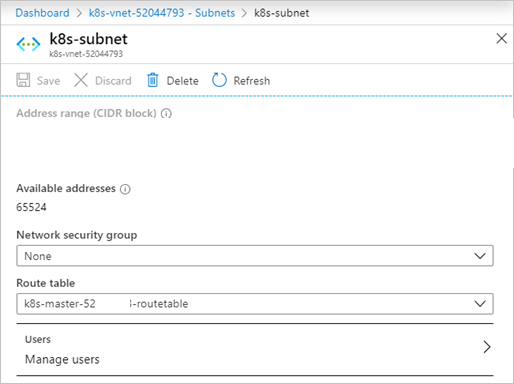Click the Network security group label
This screenshot has width=514, height=384.
pos(77,235)
